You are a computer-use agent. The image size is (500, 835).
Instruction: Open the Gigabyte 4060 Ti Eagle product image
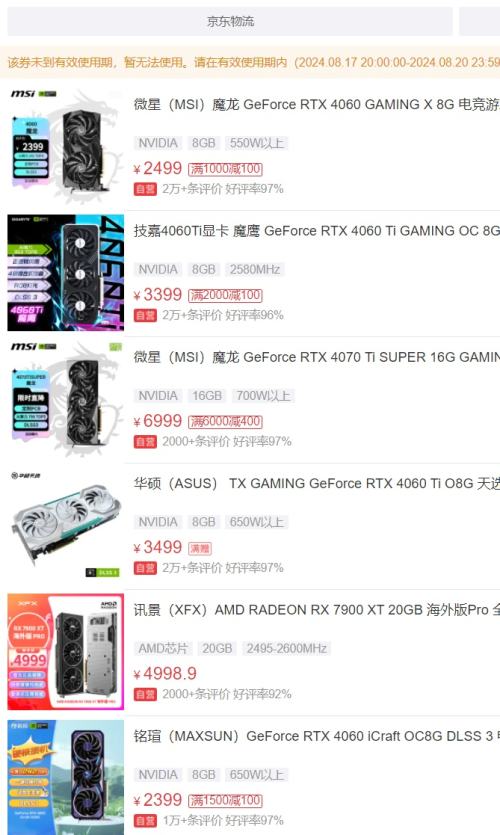point(65,273)
